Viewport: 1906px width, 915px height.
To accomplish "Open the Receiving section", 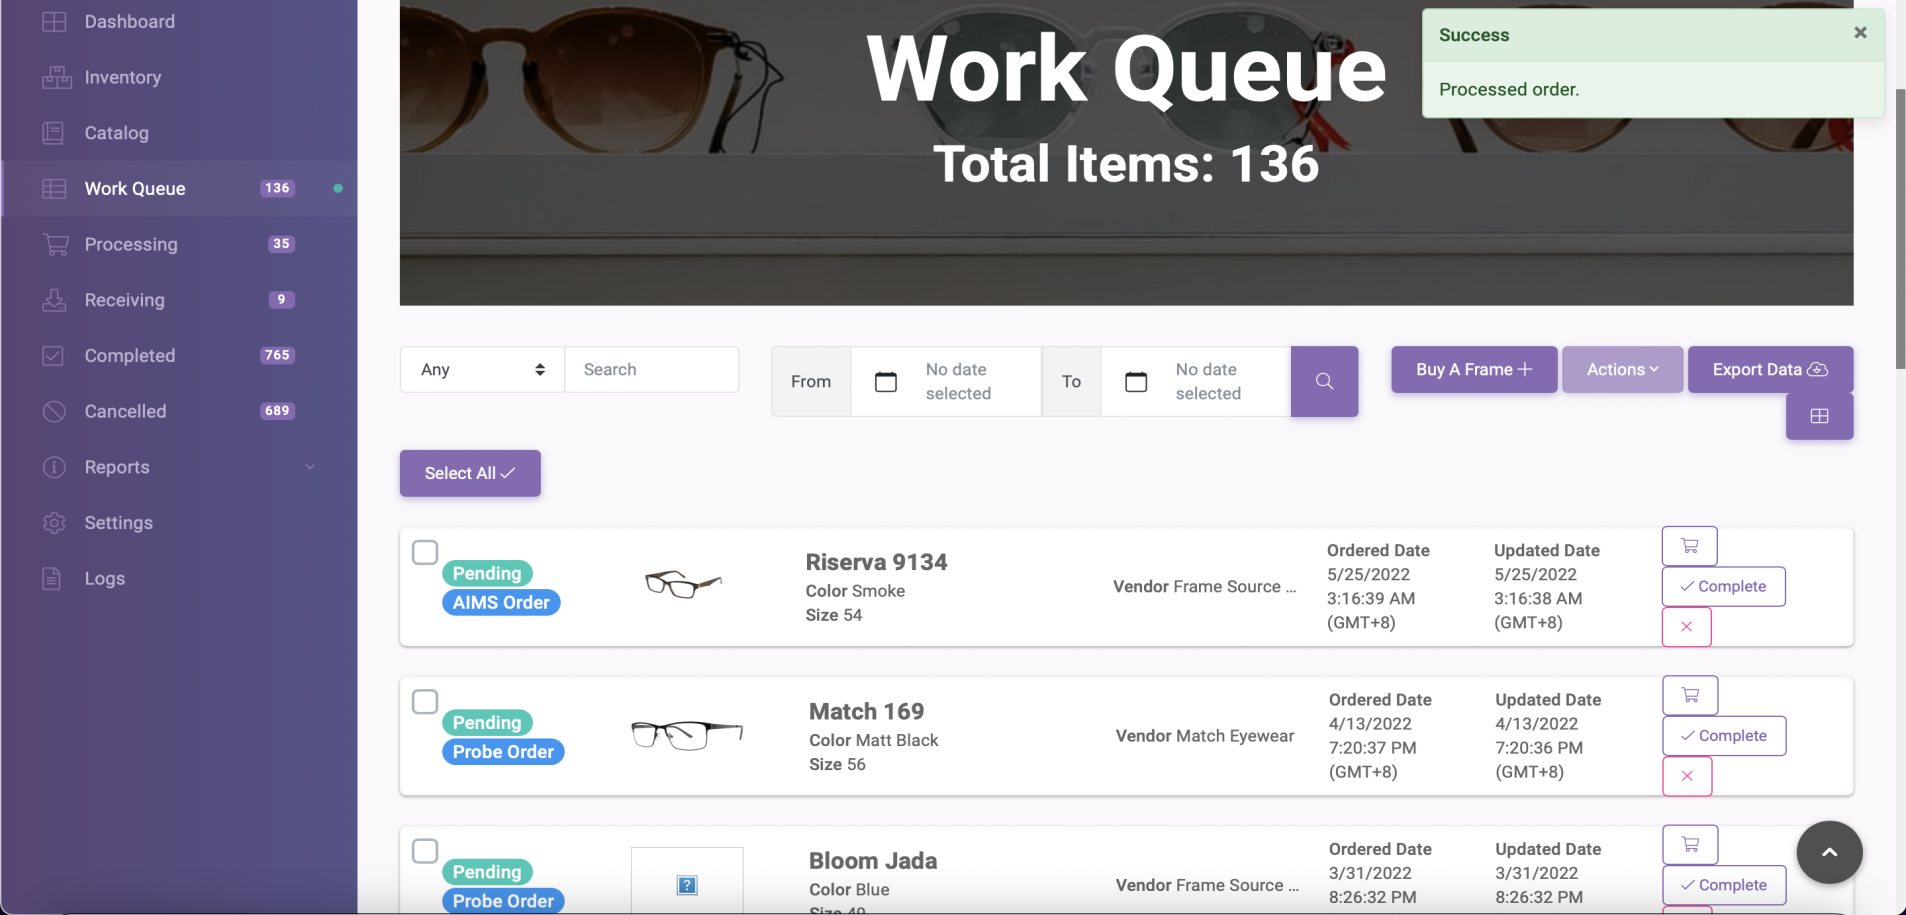I will pyautogui.click(x=124, y=300).
